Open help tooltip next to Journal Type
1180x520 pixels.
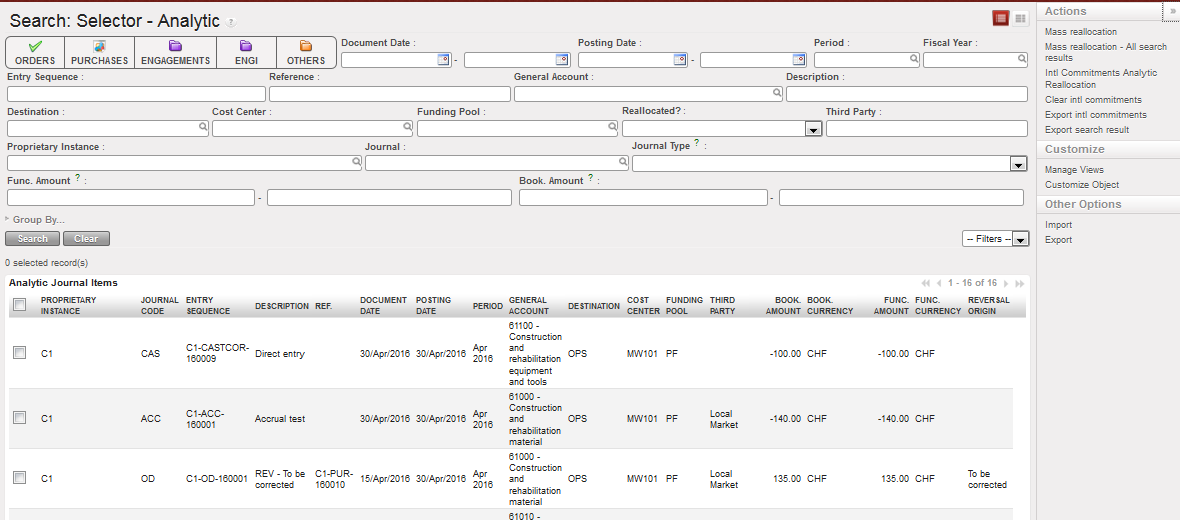pyautogui.click(x=696, y=145)
